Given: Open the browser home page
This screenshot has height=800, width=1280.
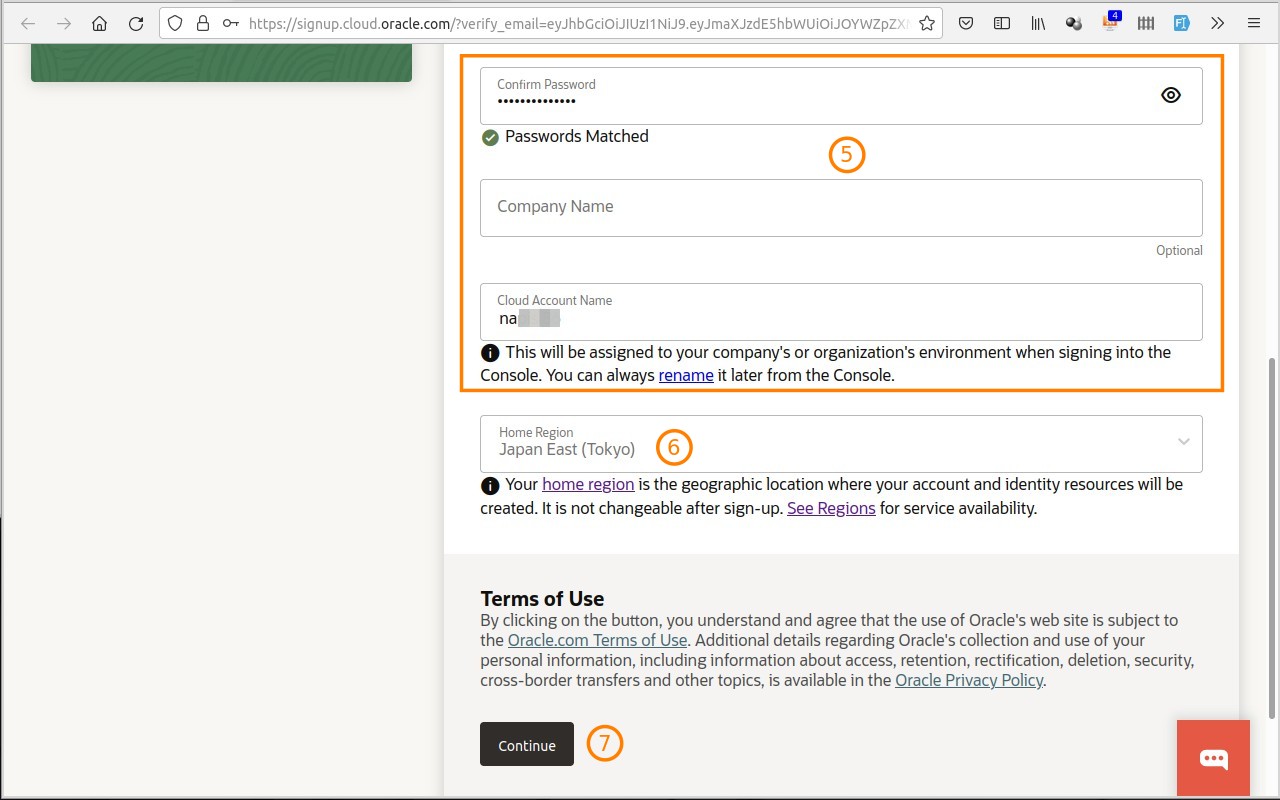Looking at the screenshot, I should tap(99, 23).
